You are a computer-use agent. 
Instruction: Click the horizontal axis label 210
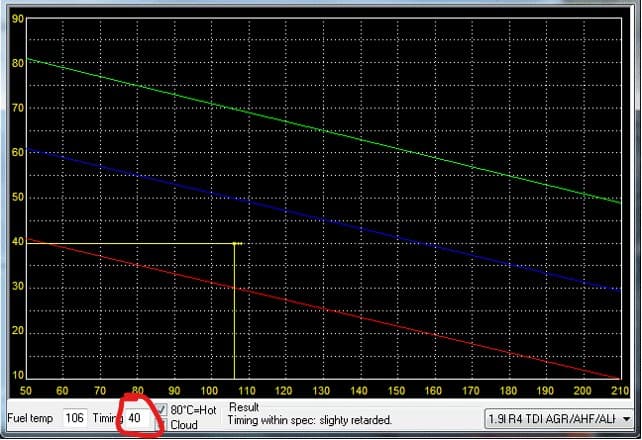click(619, 390)
